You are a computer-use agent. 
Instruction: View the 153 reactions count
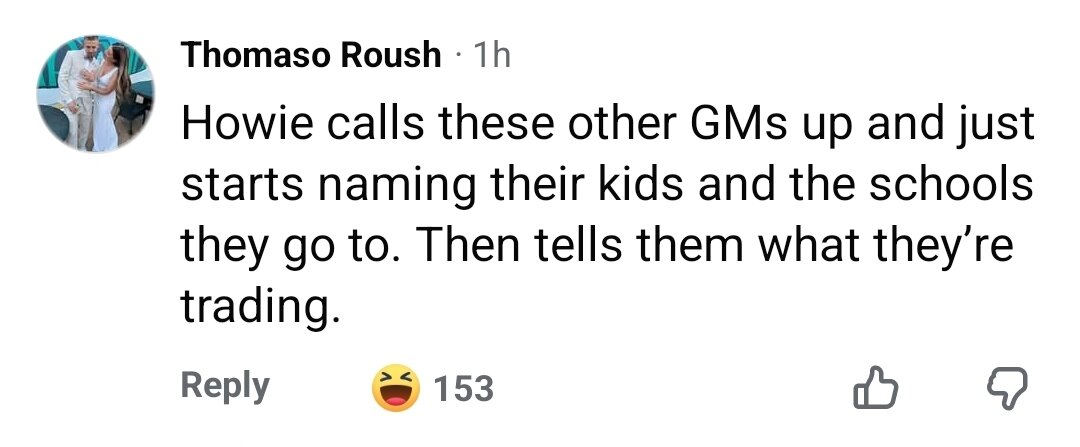465,388
